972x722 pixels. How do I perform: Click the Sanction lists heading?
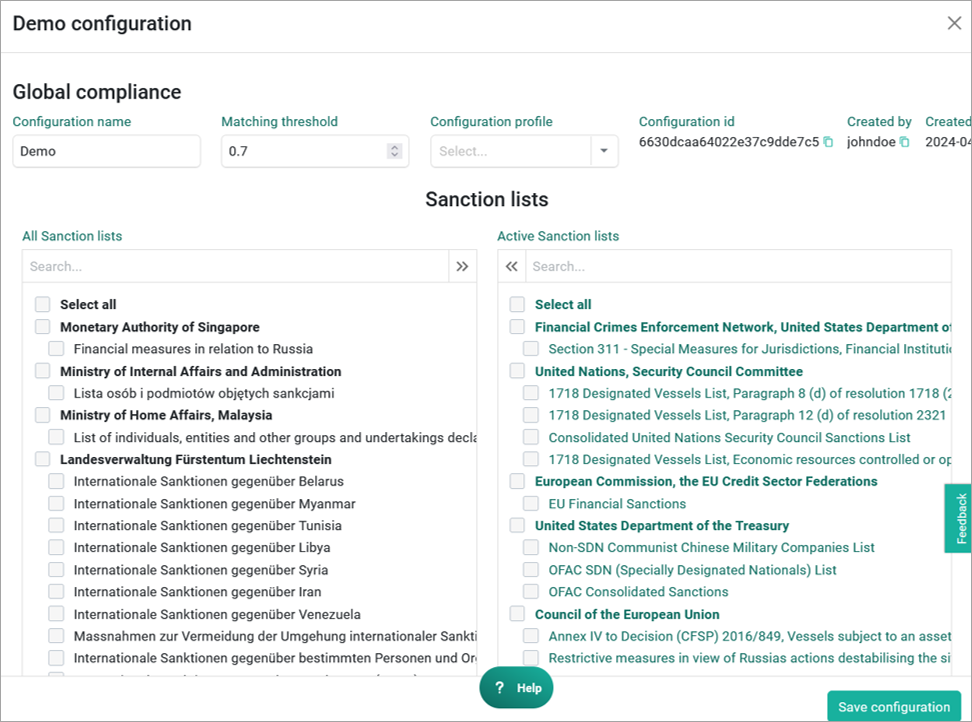click(x=487, y=200)
